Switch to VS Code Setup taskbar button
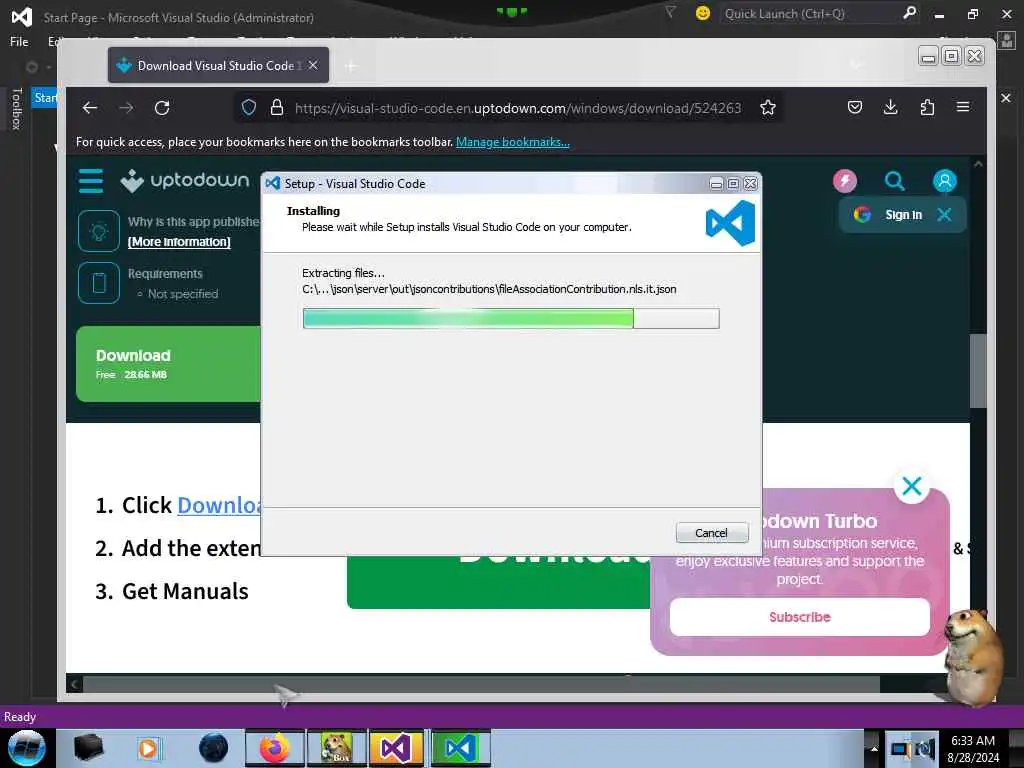This screenshot has height=768, width=1024. point(460,748)
